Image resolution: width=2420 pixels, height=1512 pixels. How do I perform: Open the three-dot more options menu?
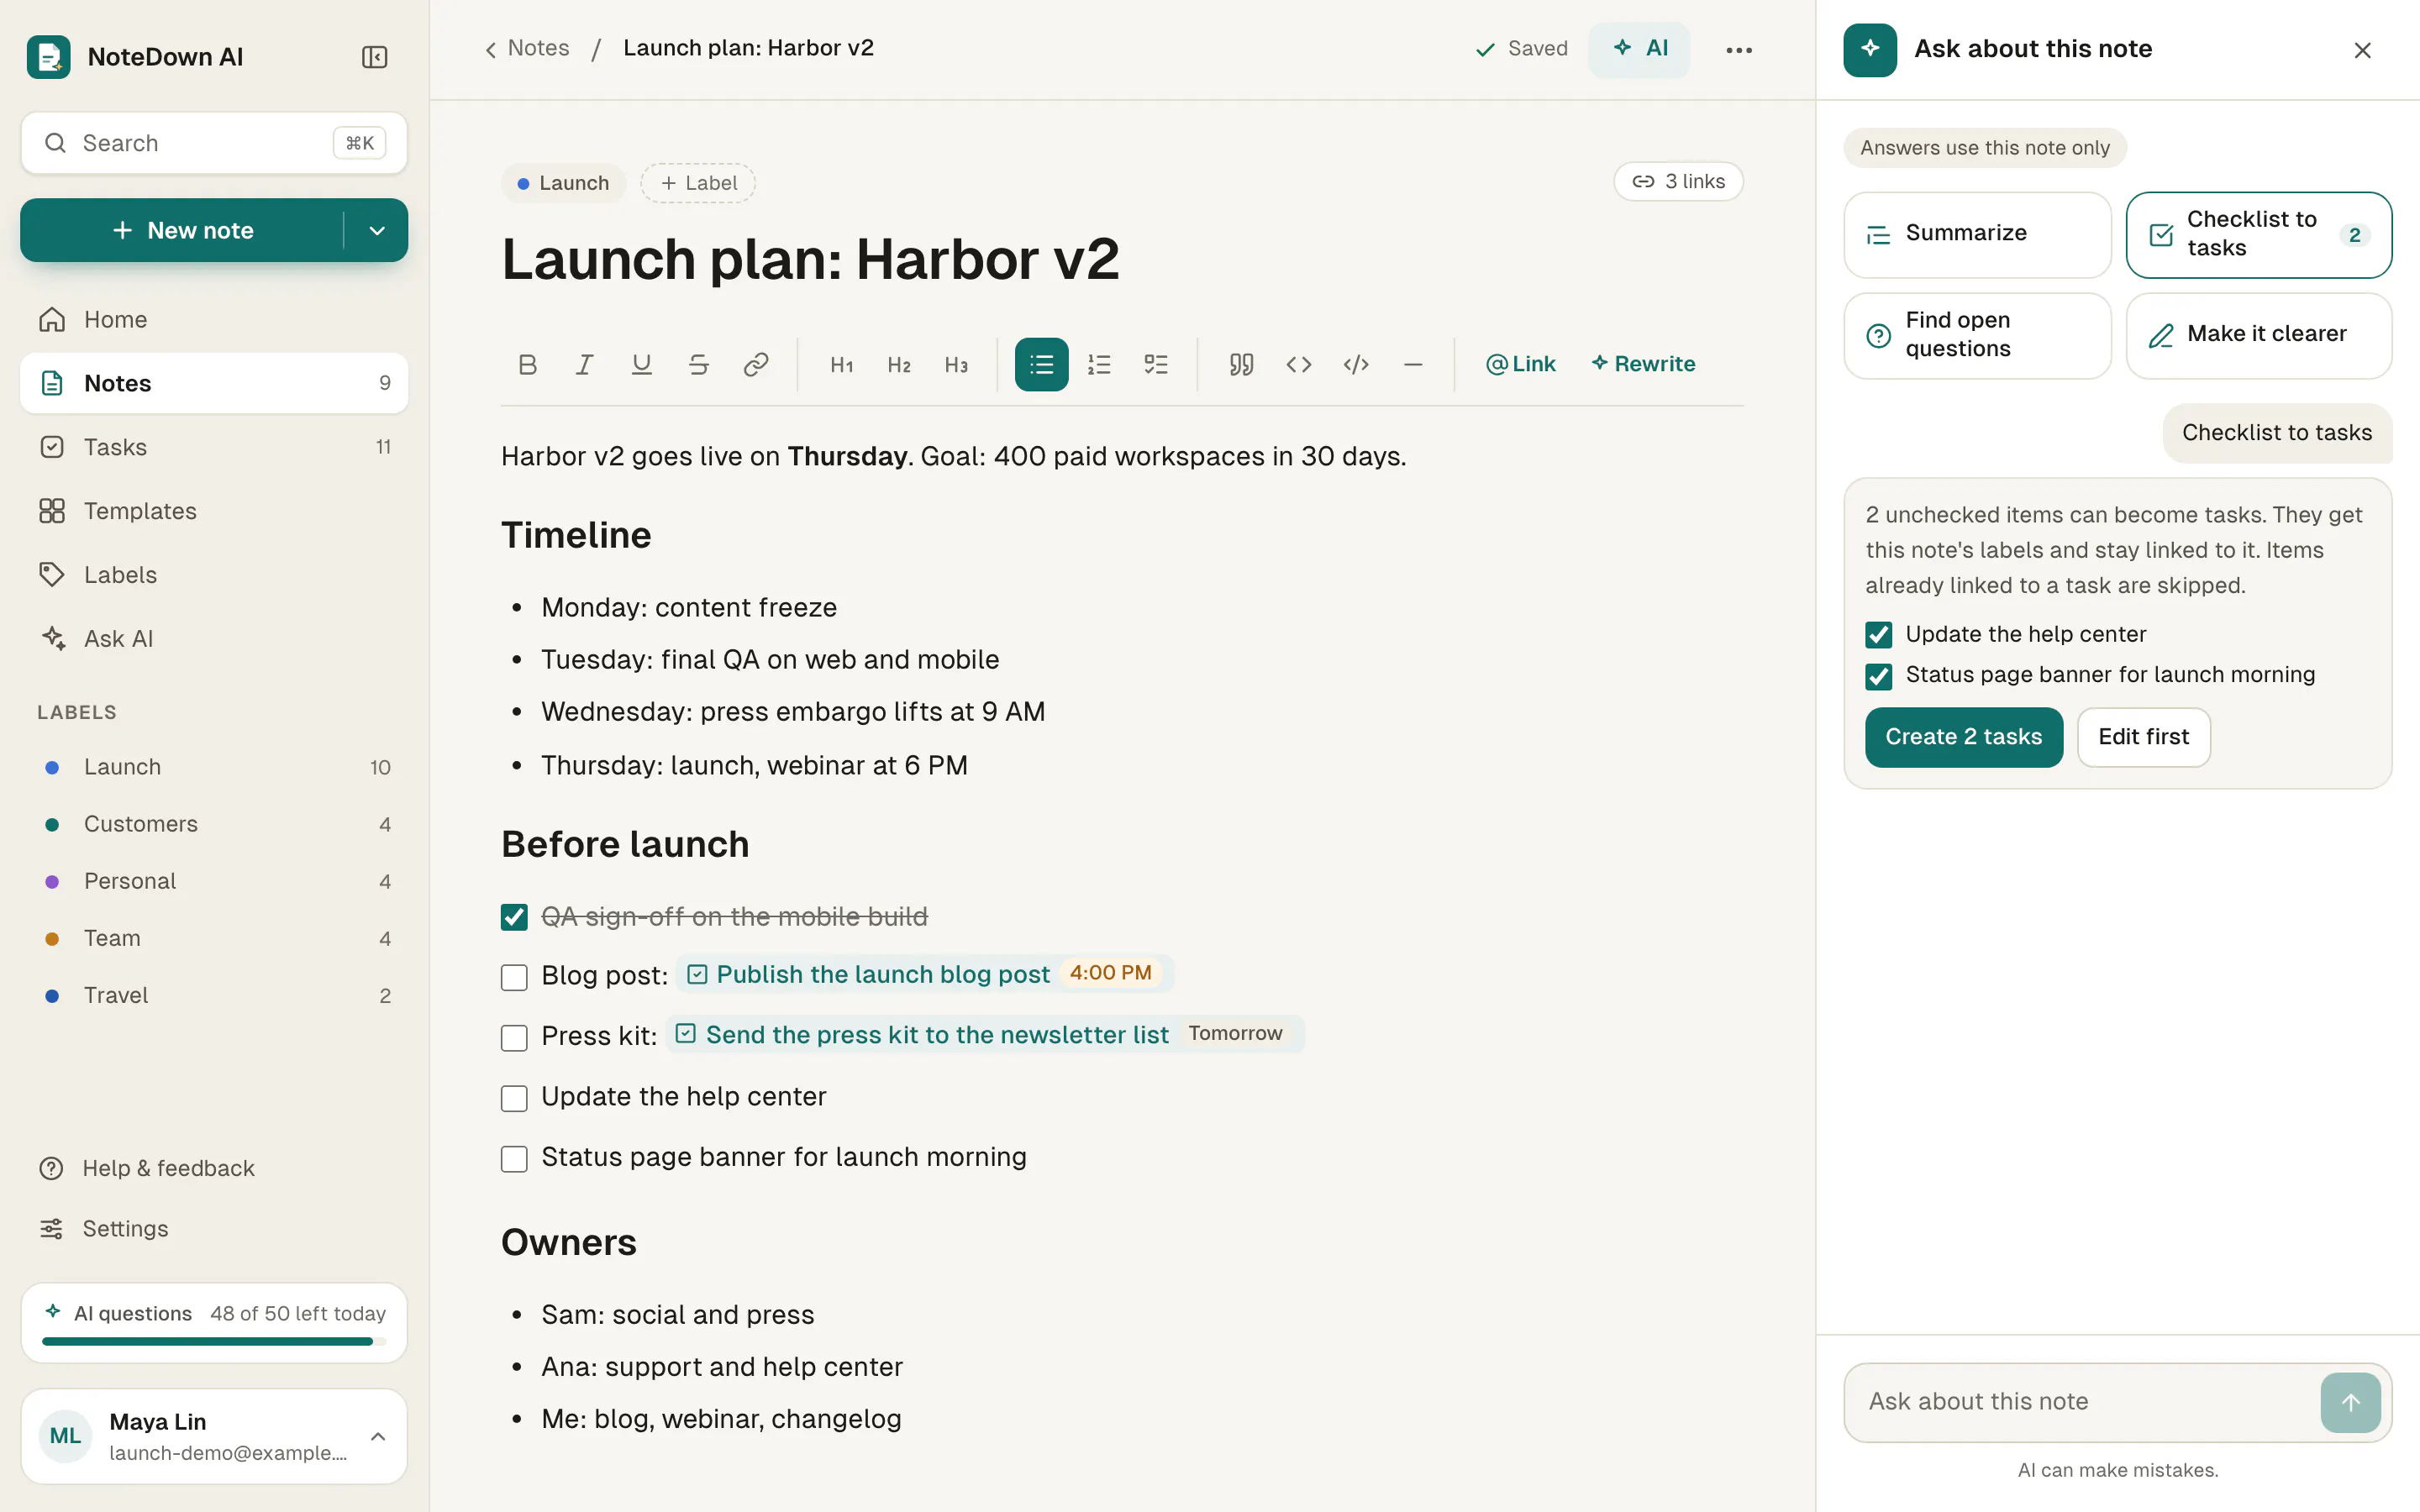(x=1739, y=50)
